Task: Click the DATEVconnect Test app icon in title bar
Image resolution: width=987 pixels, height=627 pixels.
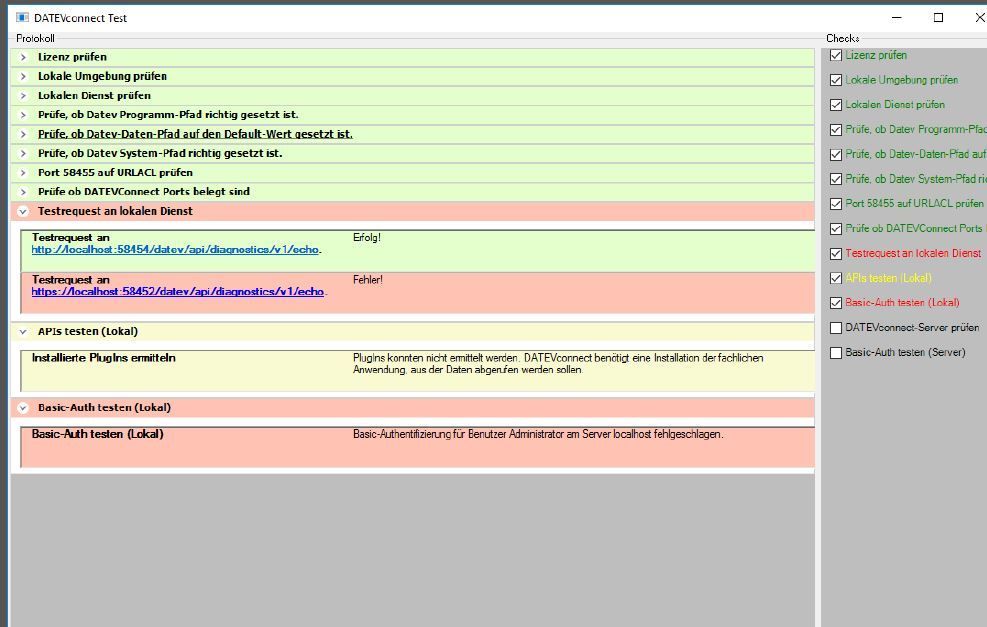Action: point(22,17)
